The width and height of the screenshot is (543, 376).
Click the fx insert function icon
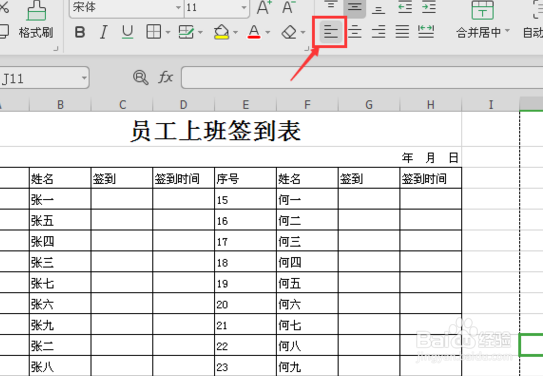tap(166, 77)
